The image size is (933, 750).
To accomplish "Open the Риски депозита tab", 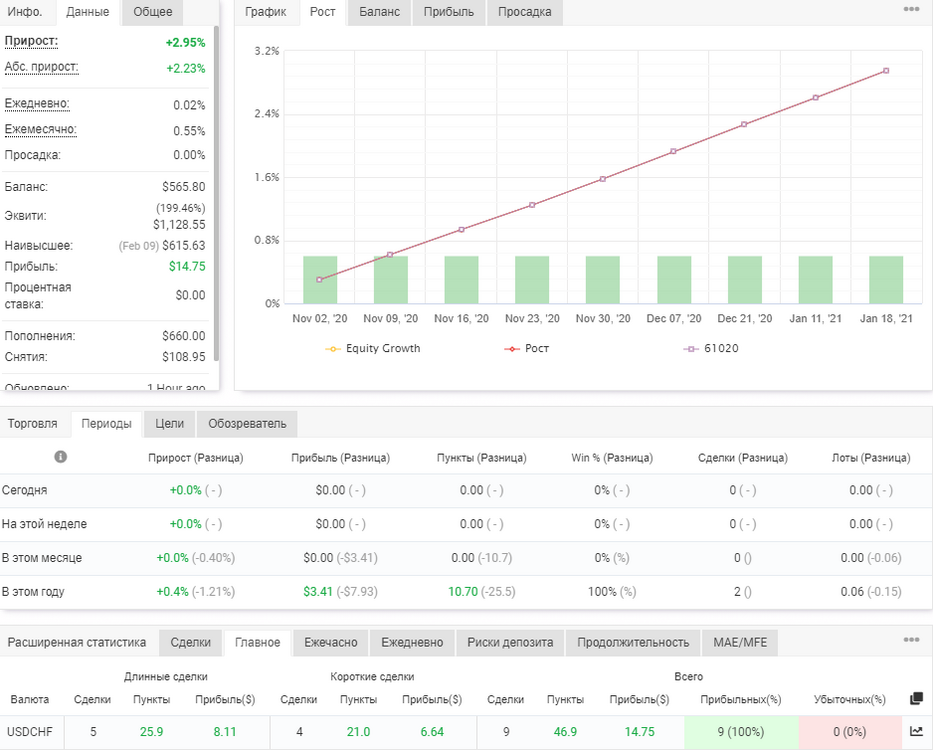I will [x=510, y=643].
